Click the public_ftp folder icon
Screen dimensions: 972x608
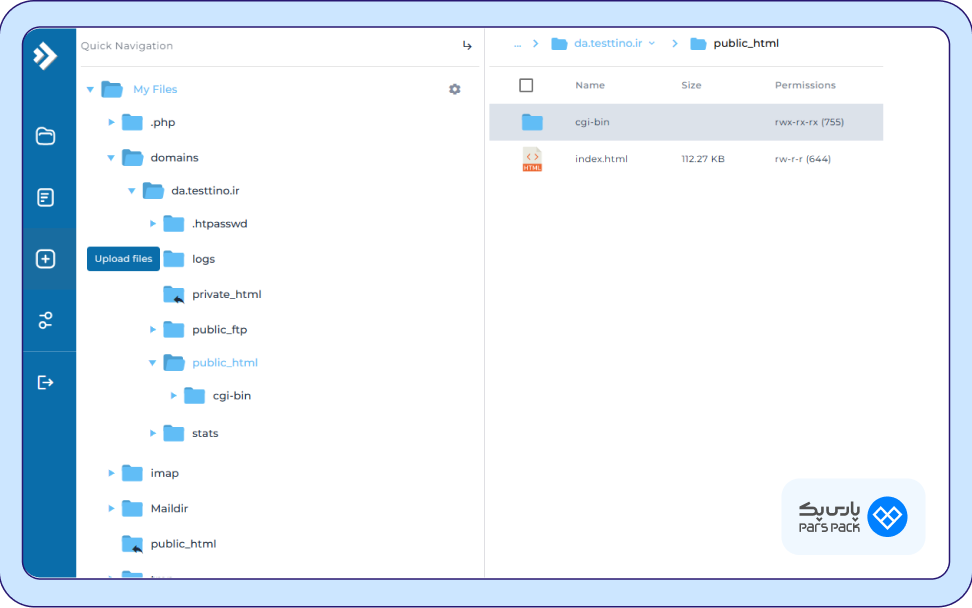(174, 330)
